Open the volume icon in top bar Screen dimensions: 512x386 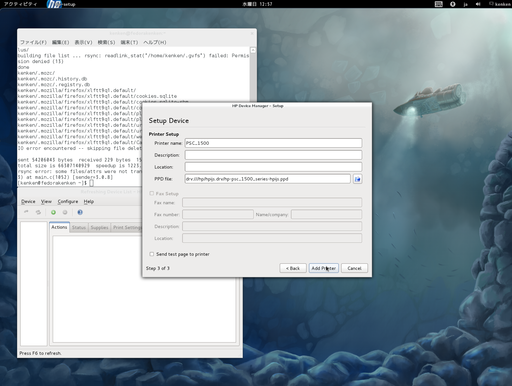tap(478, 4)
